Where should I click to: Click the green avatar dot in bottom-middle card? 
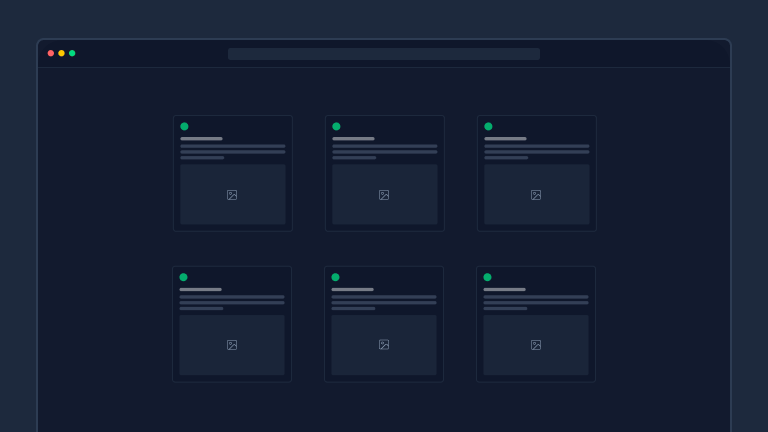click(335, 277)
